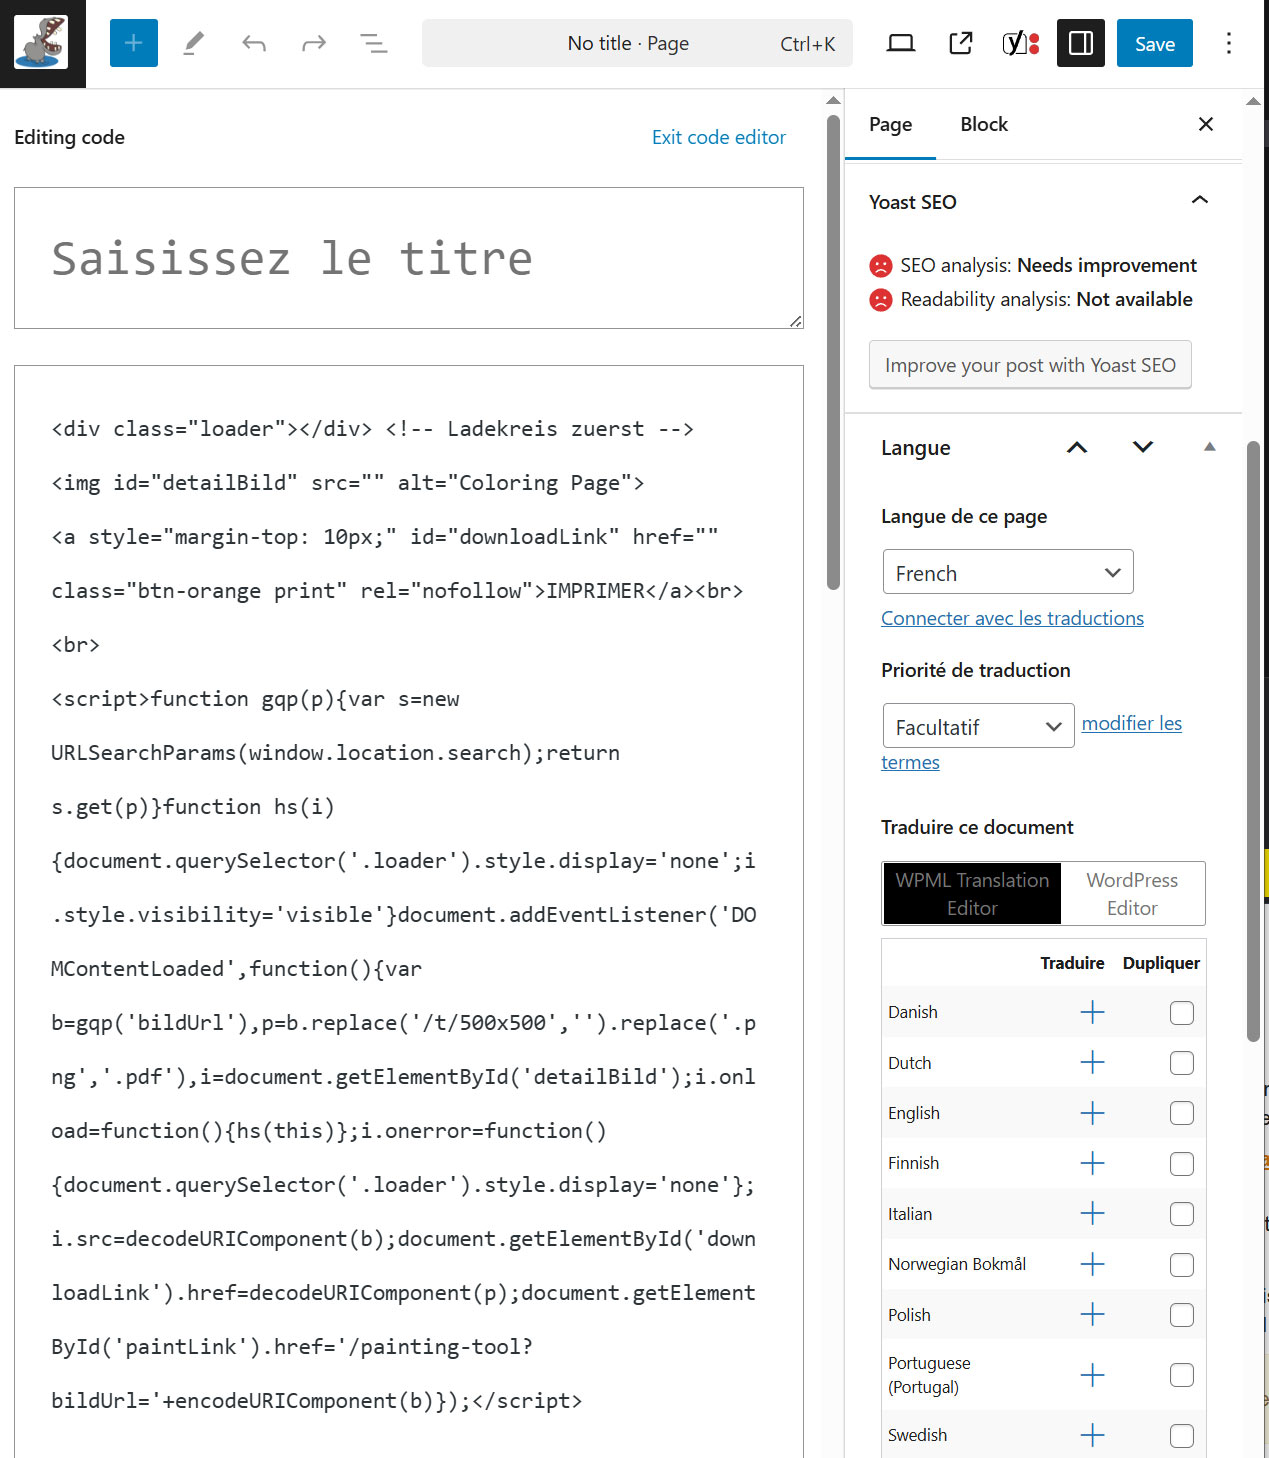The image size is (1269, 1458).
Task: Open the Document Overview list view
Action: pos(374,43)
